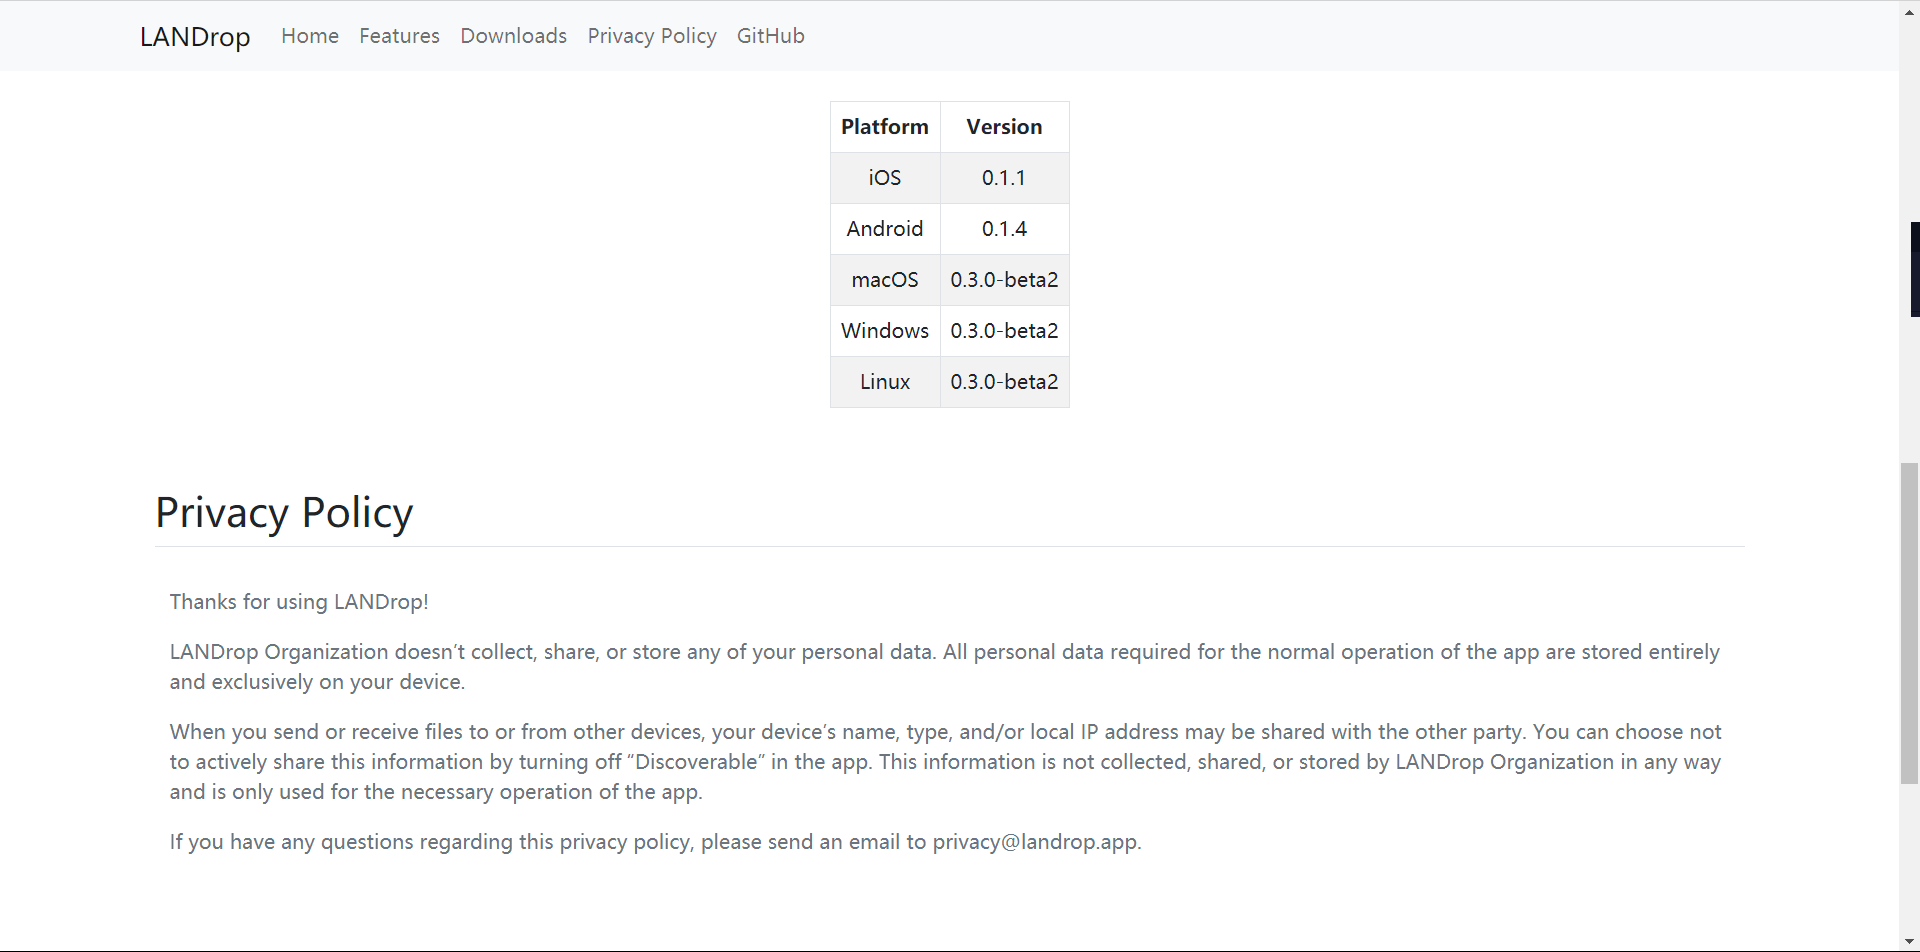This screenshot has height=952, width=1920.
Task: Click the Android version 0.1.4 cell
Action: pyautogui.click(x=1004, y=229)
